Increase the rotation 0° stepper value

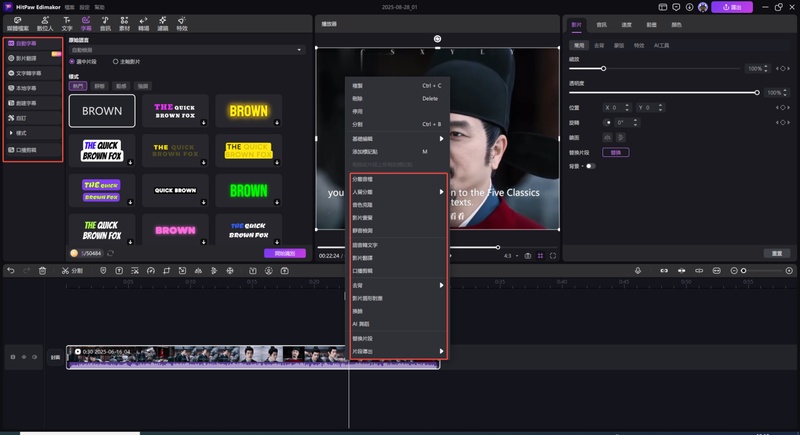tap(635, 120)
